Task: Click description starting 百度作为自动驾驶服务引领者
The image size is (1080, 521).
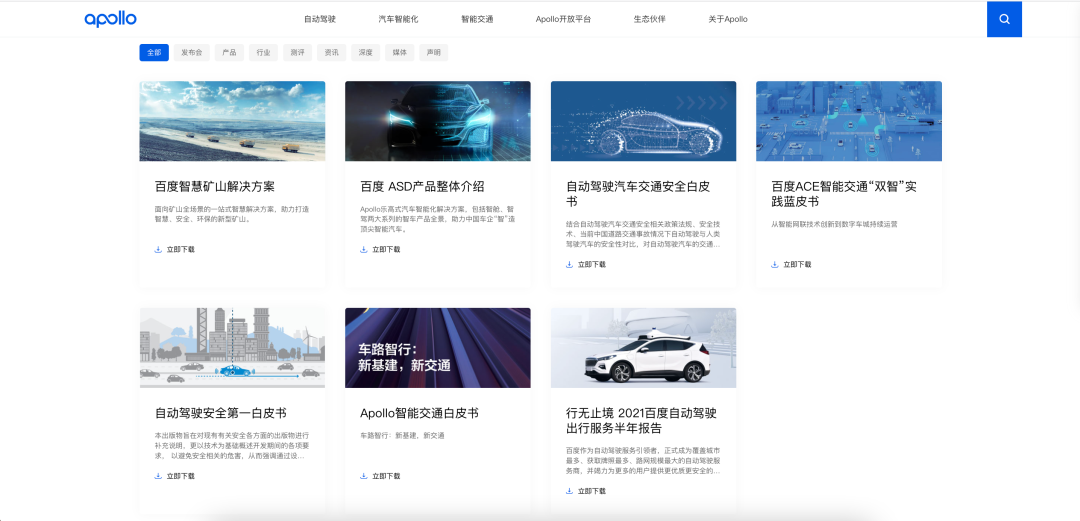Action: (x=643, y=461)
